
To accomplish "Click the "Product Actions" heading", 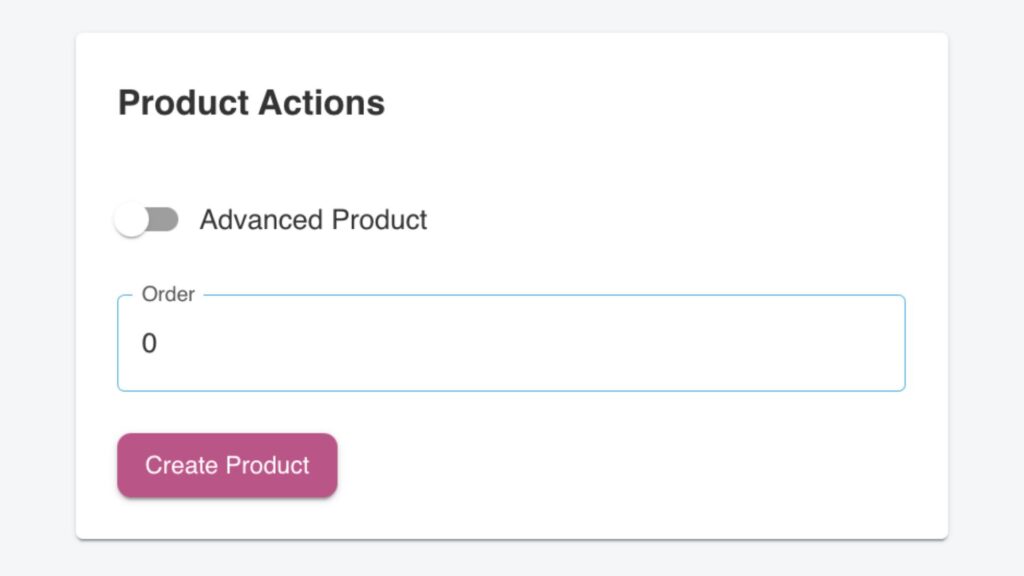I will [251, 103].
